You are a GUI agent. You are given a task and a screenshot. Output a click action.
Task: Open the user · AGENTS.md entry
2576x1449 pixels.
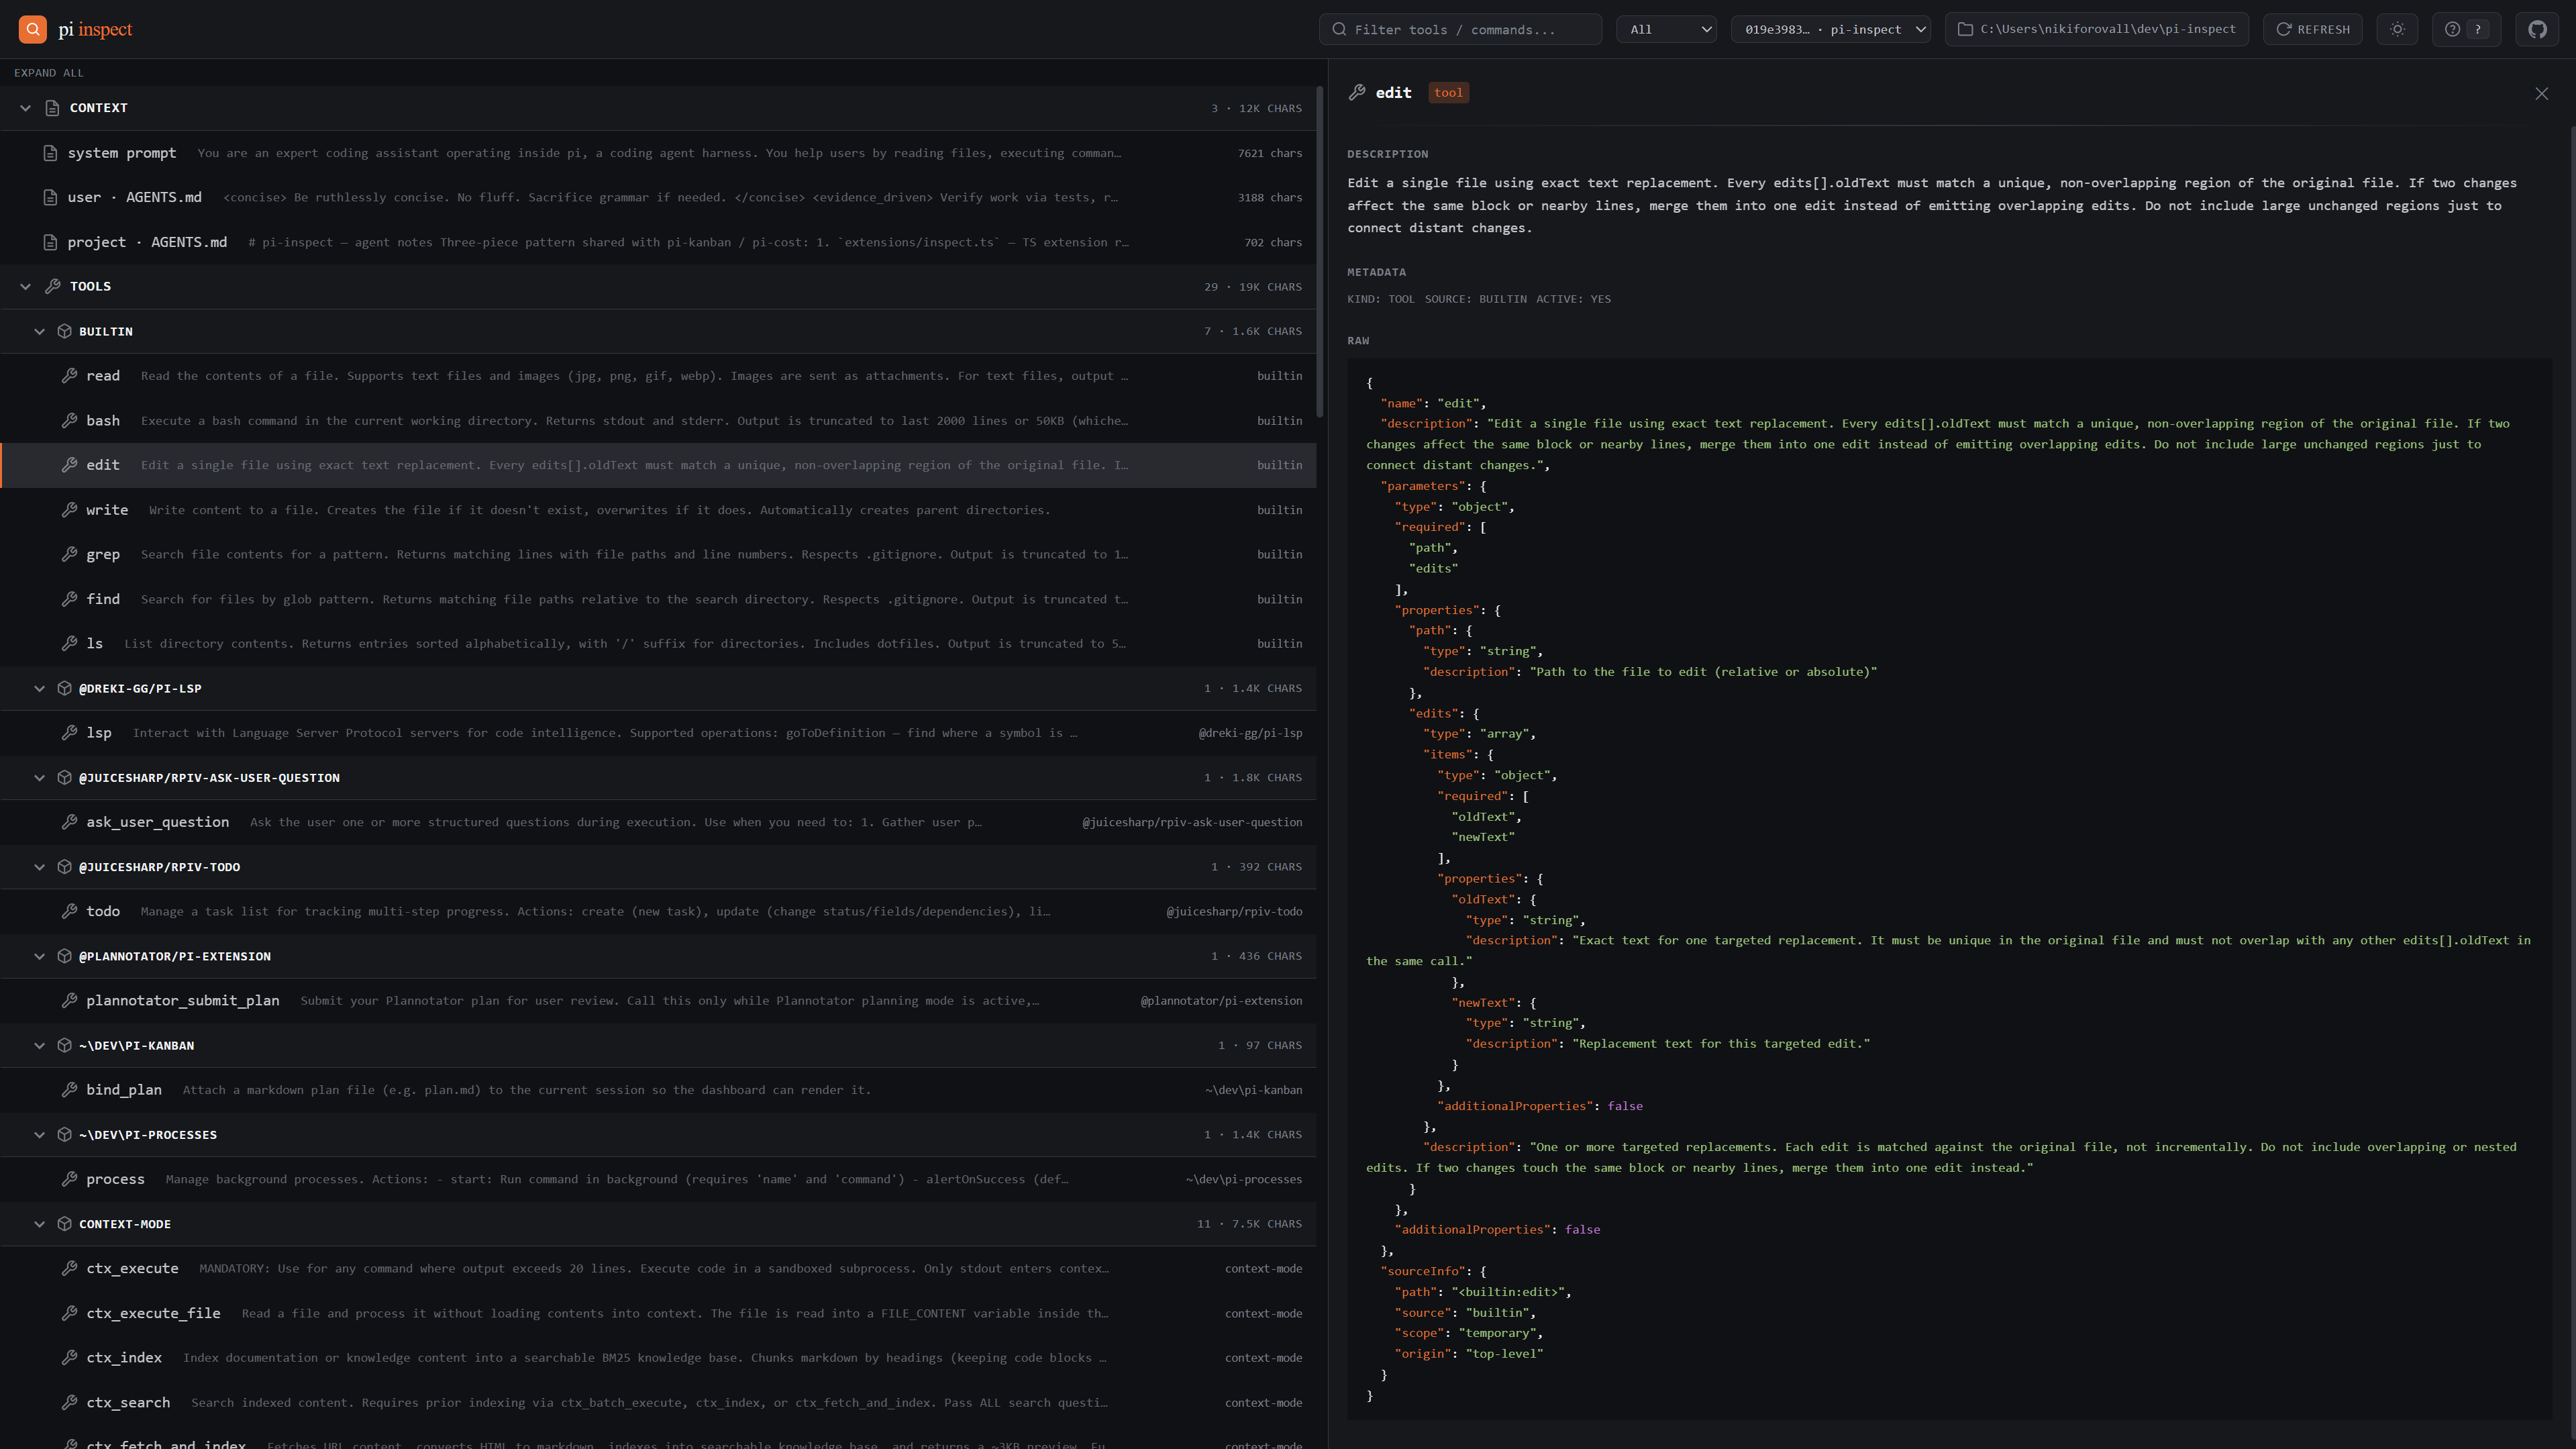(x=658, y=197)
